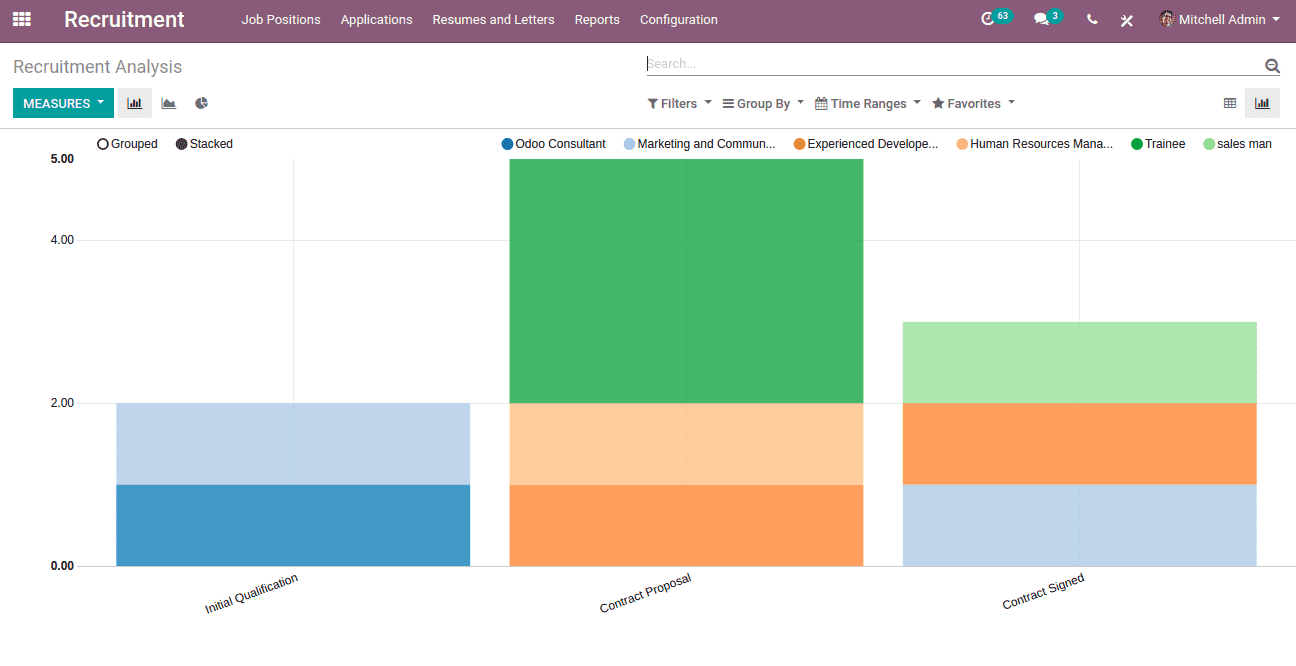
Task: Select the Grouped radio option
Action: [127, 144]
